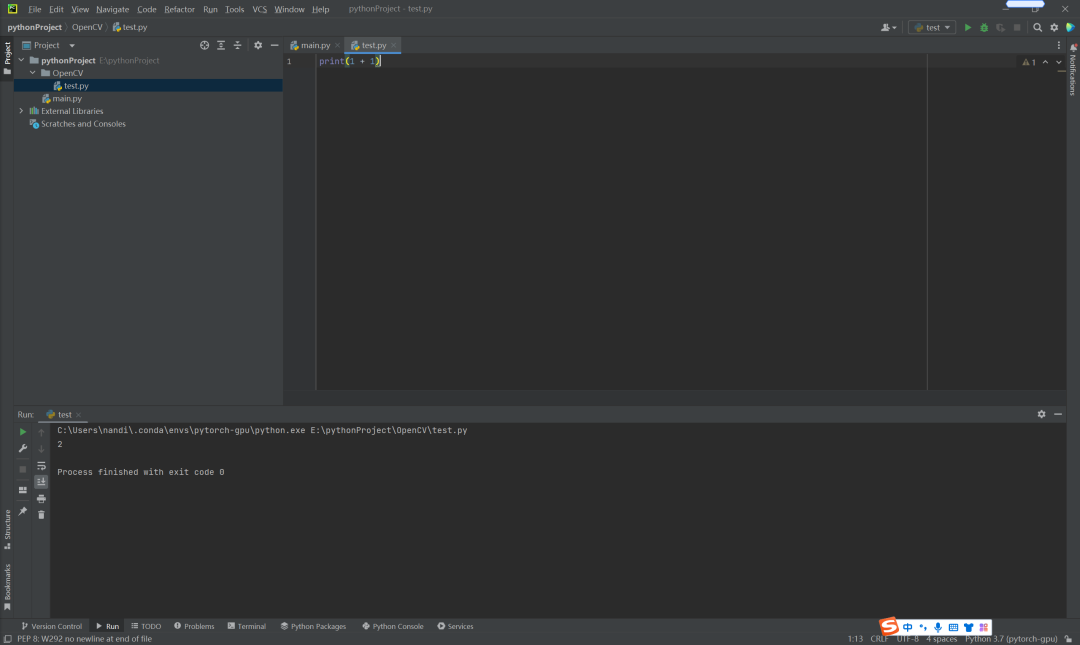
Task: Open the test run configuration dropdown
Action: [x=932, y=28]
